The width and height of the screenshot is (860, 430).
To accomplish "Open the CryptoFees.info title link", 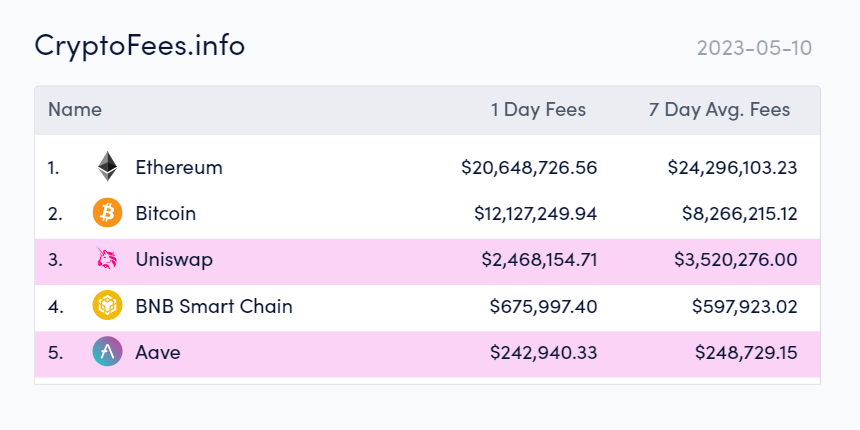I will tap(139, 46).
